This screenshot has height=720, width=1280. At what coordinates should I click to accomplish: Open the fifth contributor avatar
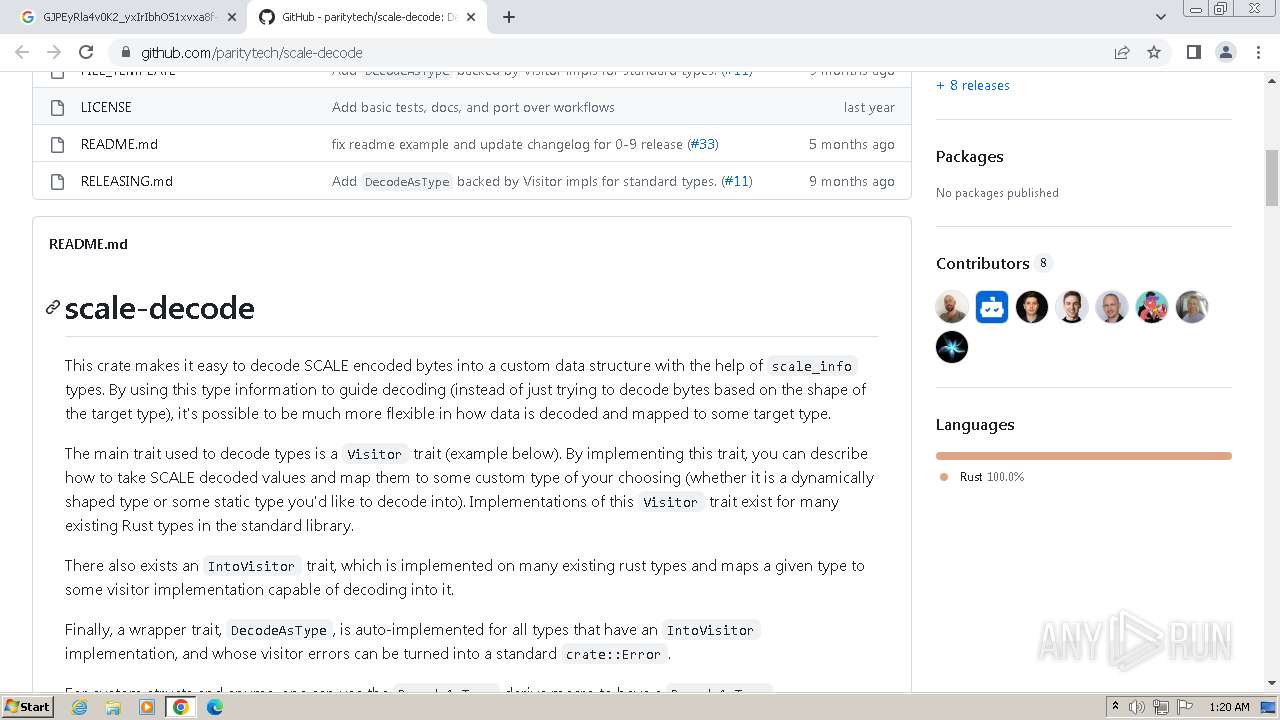point(1112,307)
